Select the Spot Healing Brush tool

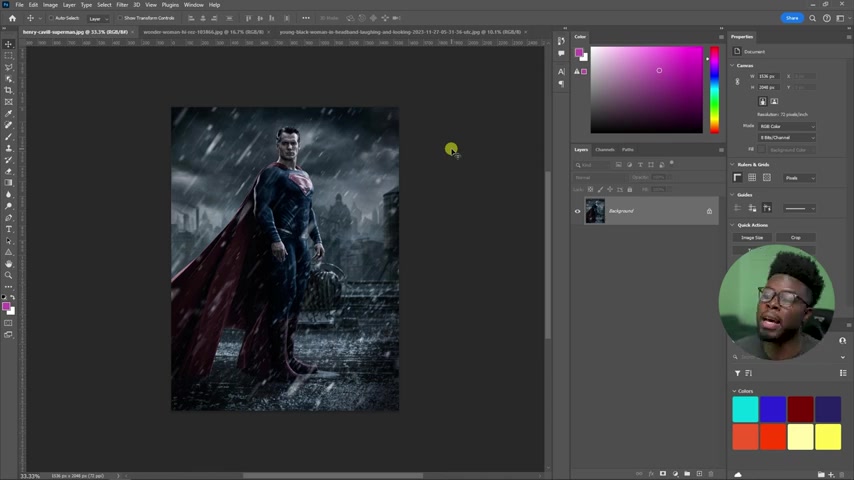pyautogui.click(x=8, y=125)
